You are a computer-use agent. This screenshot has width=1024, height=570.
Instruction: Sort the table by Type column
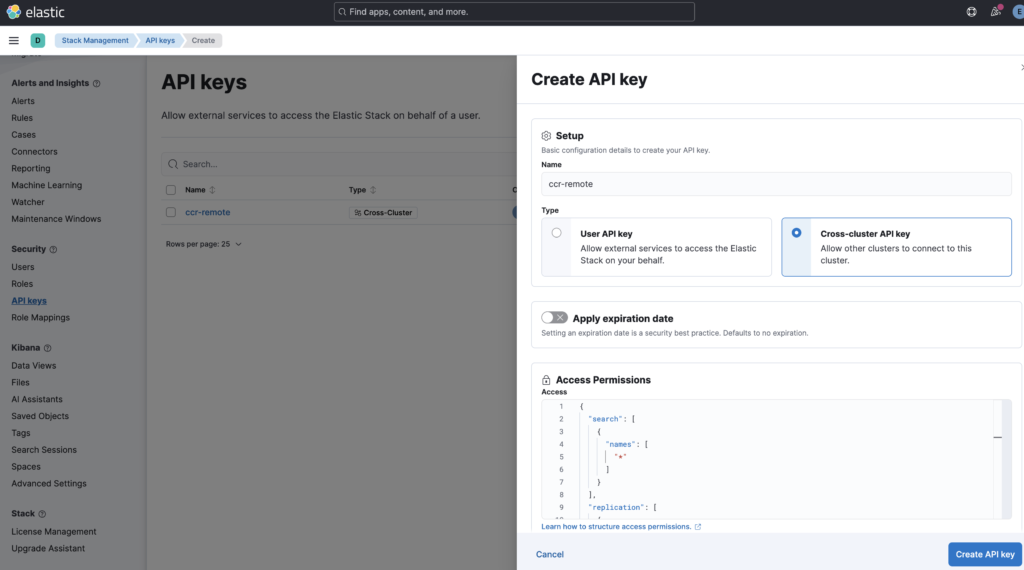coord(362,190)
